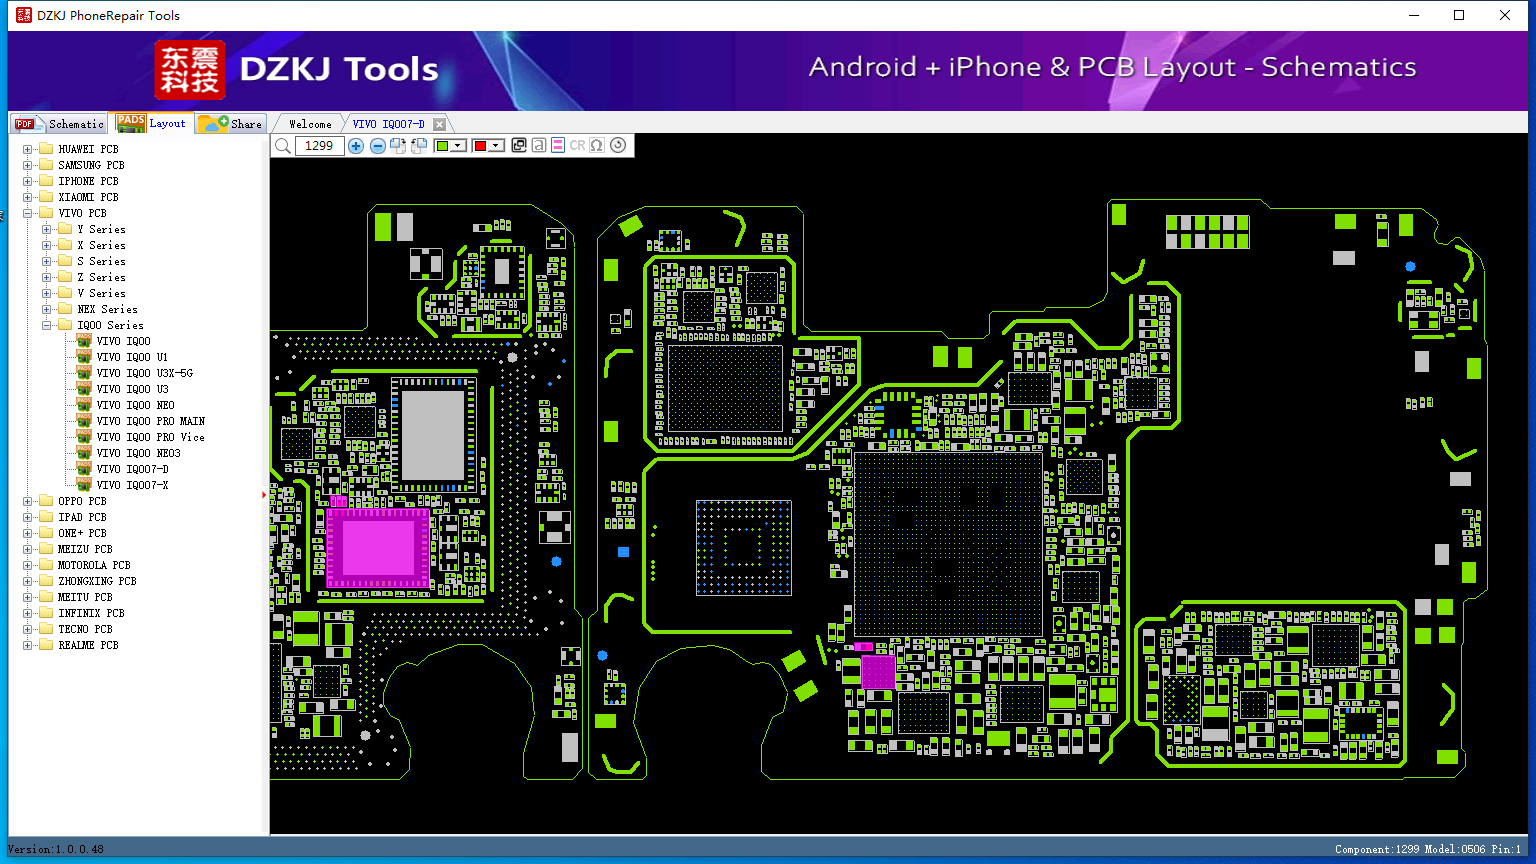This screenshot has width=1536, height=864.
Task: Click the circular reset arrow icon
Action: 618,145
